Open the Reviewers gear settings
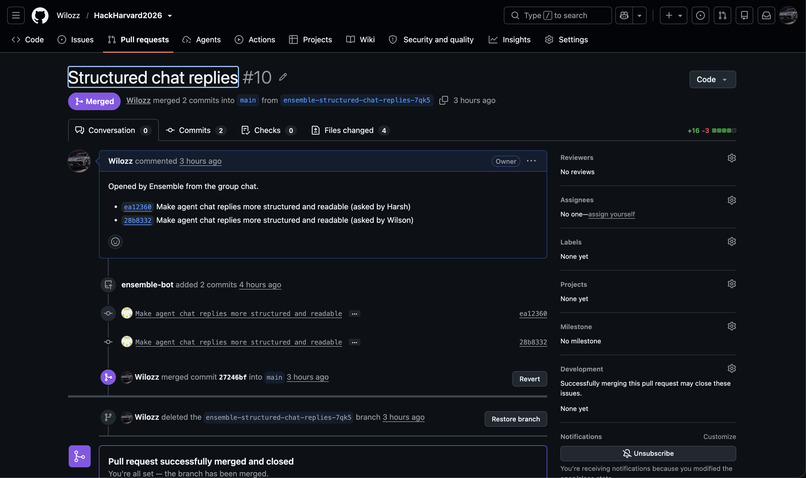806x478 pixels. pos(731,158)
